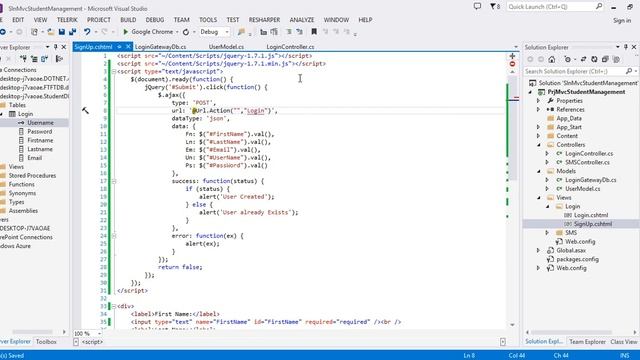Image resolution: width=640 pixels, height=360 pixels.
Task: Collapse the Controllers folder in Solution Explorer
Action: (539, 145)
